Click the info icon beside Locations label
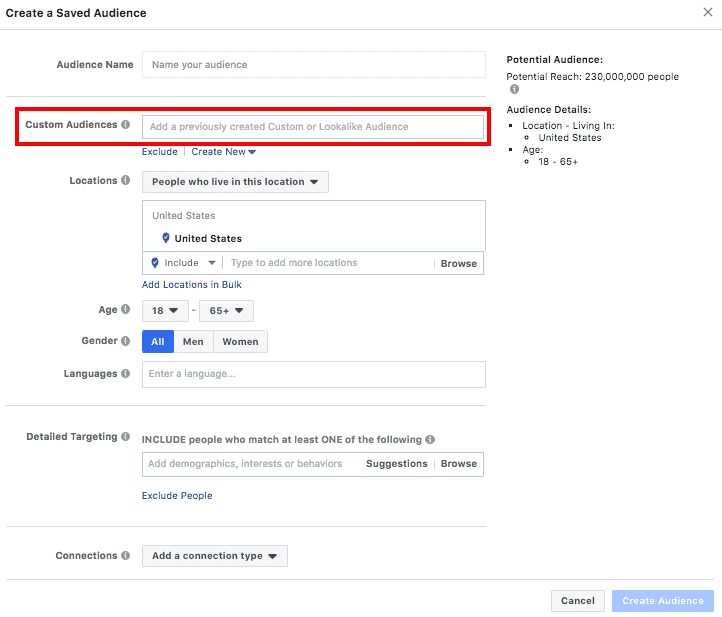This screenshot has width=722, height=617. tap(125, 180)
